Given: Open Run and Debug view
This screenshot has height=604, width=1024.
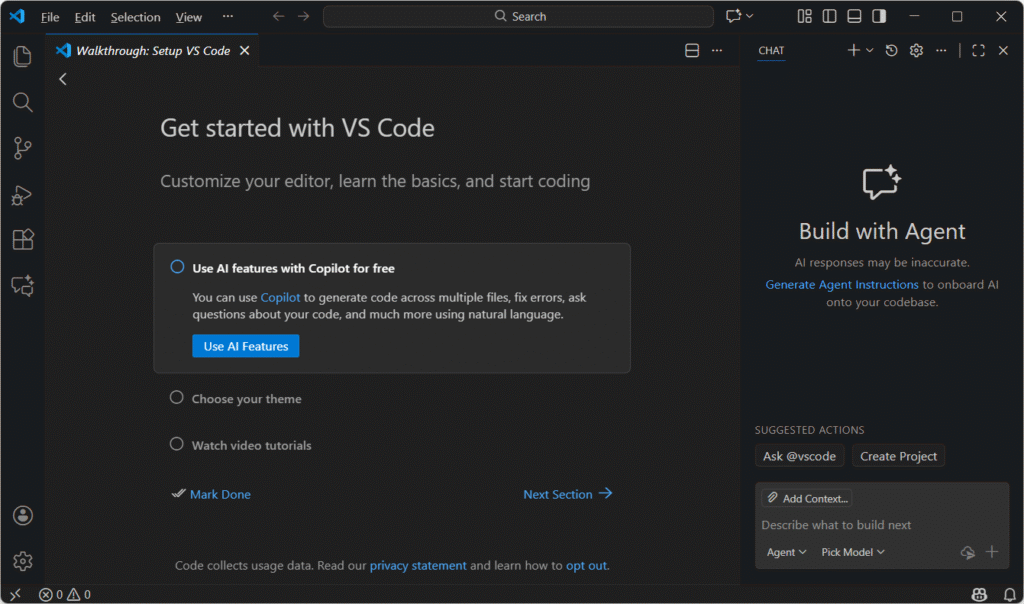Looking at the screenshot, I should click(22, 195).
